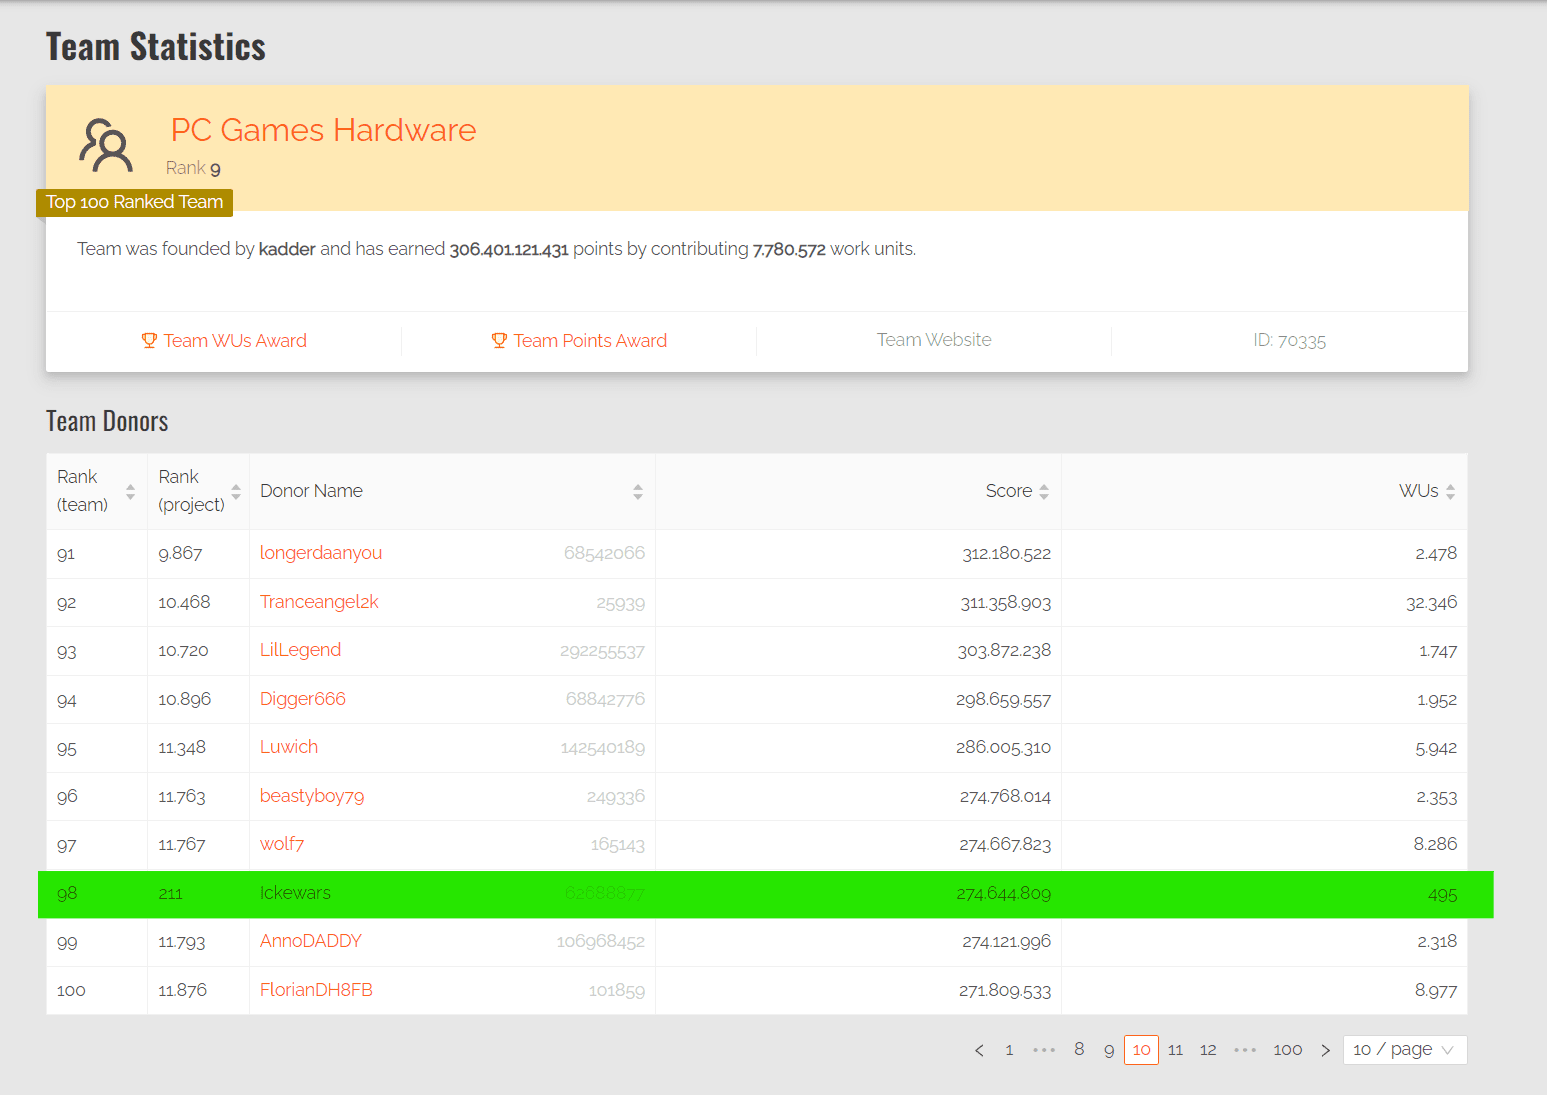Click the Score column header label
The width and height of the screenshot is (1547, 1095).
coord(1009,491)
